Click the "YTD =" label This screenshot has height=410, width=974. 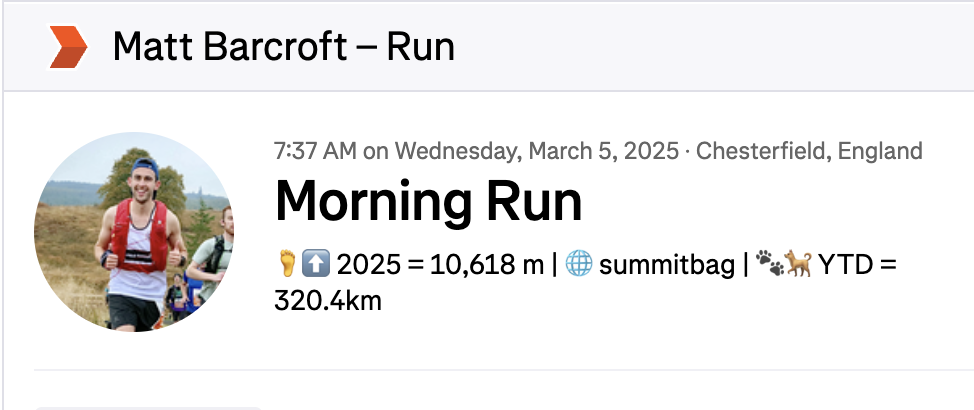(857, 265)
